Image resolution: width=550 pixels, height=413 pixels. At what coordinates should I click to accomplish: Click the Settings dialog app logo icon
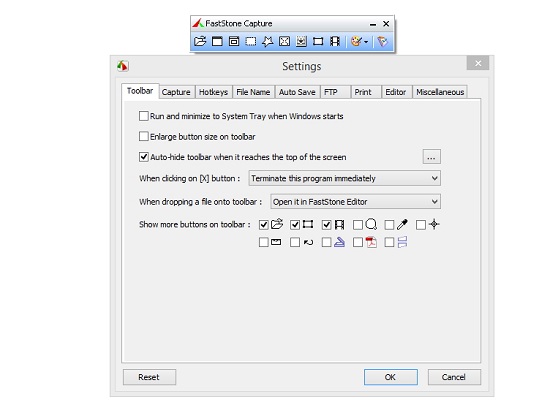(123, 66)
